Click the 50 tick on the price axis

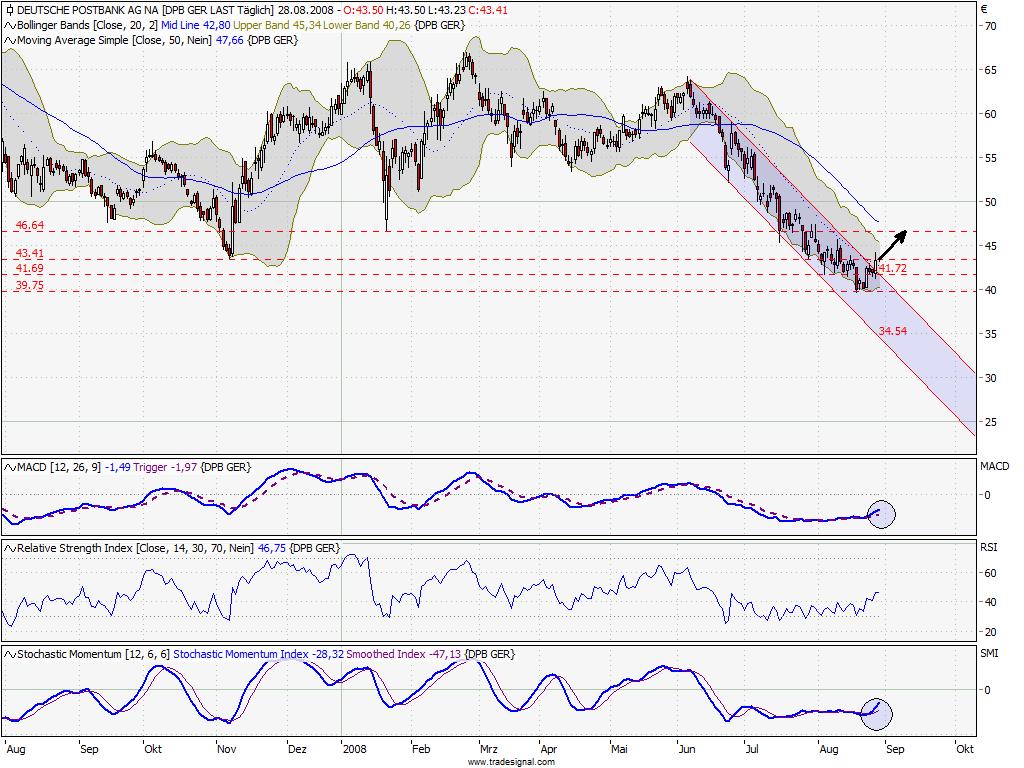991,202
